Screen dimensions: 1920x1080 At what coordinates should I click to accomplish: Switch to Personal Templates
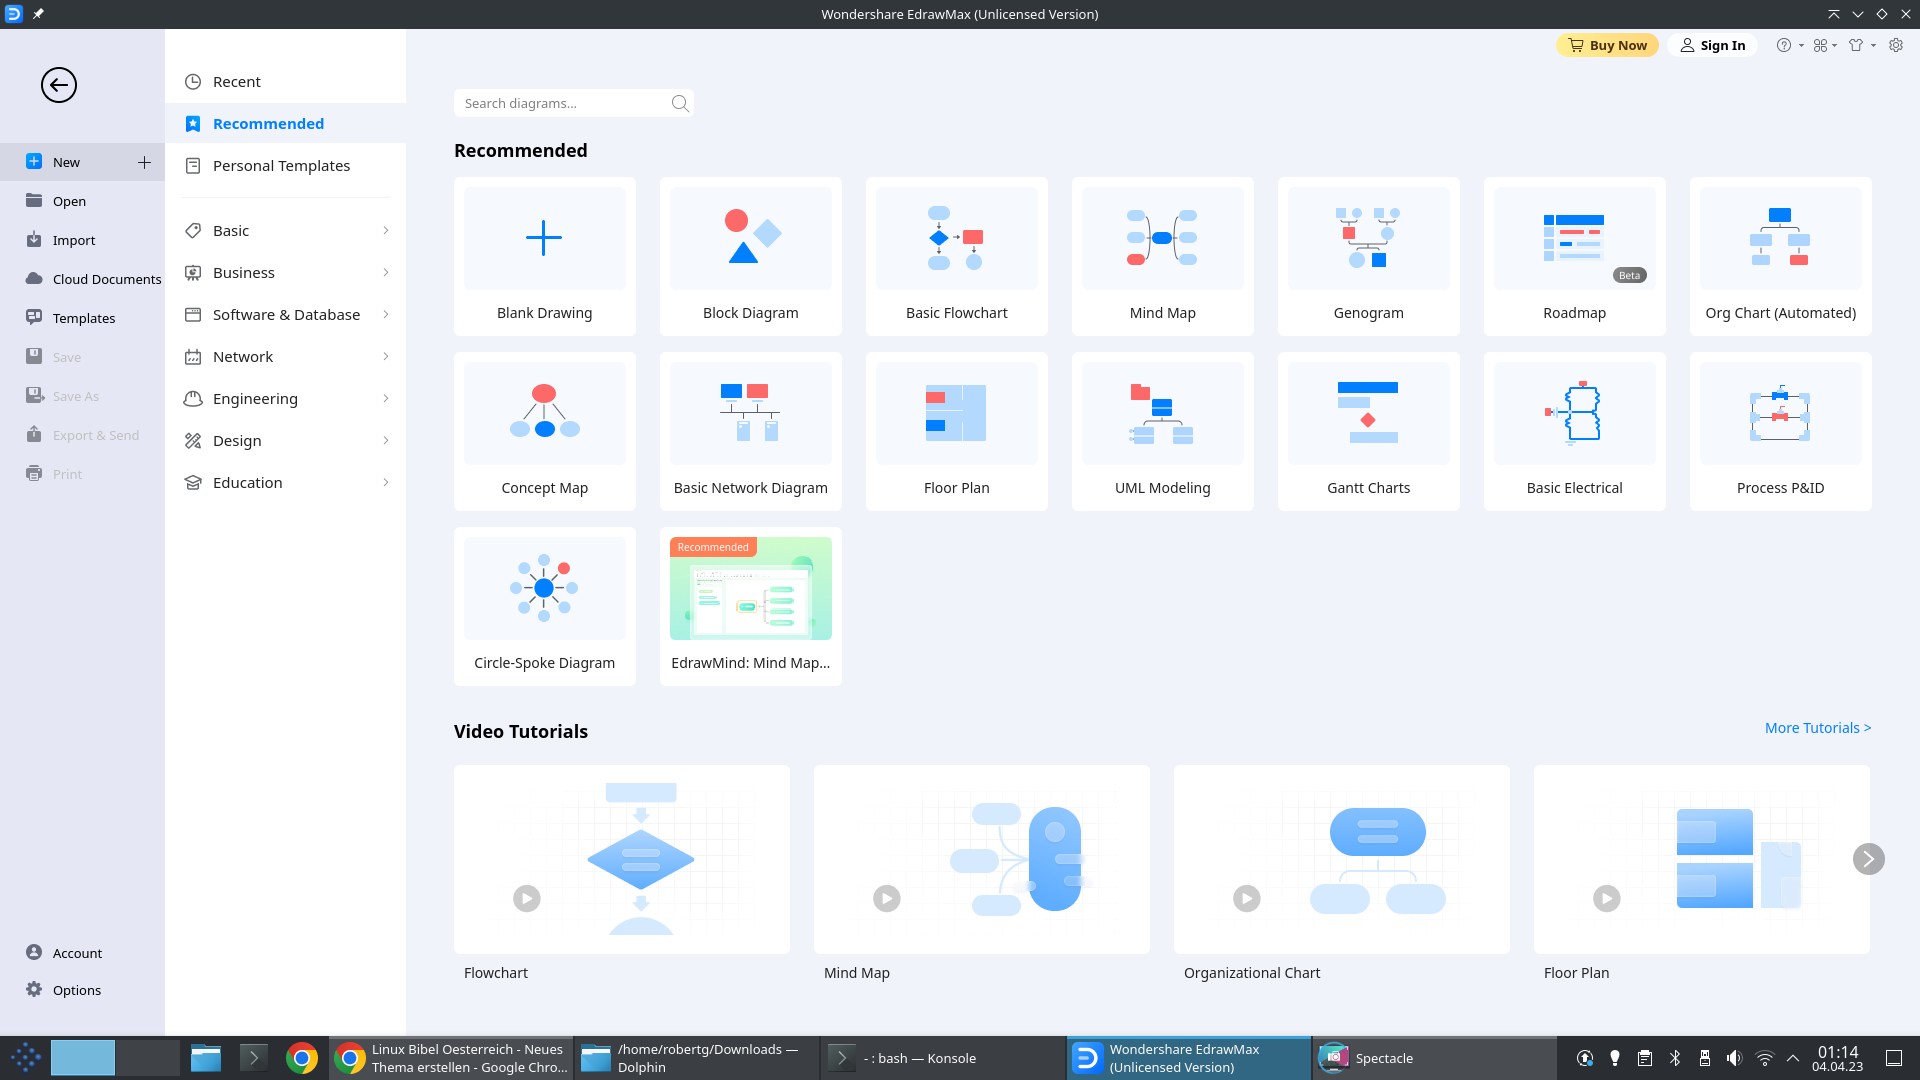pos(281,166)
